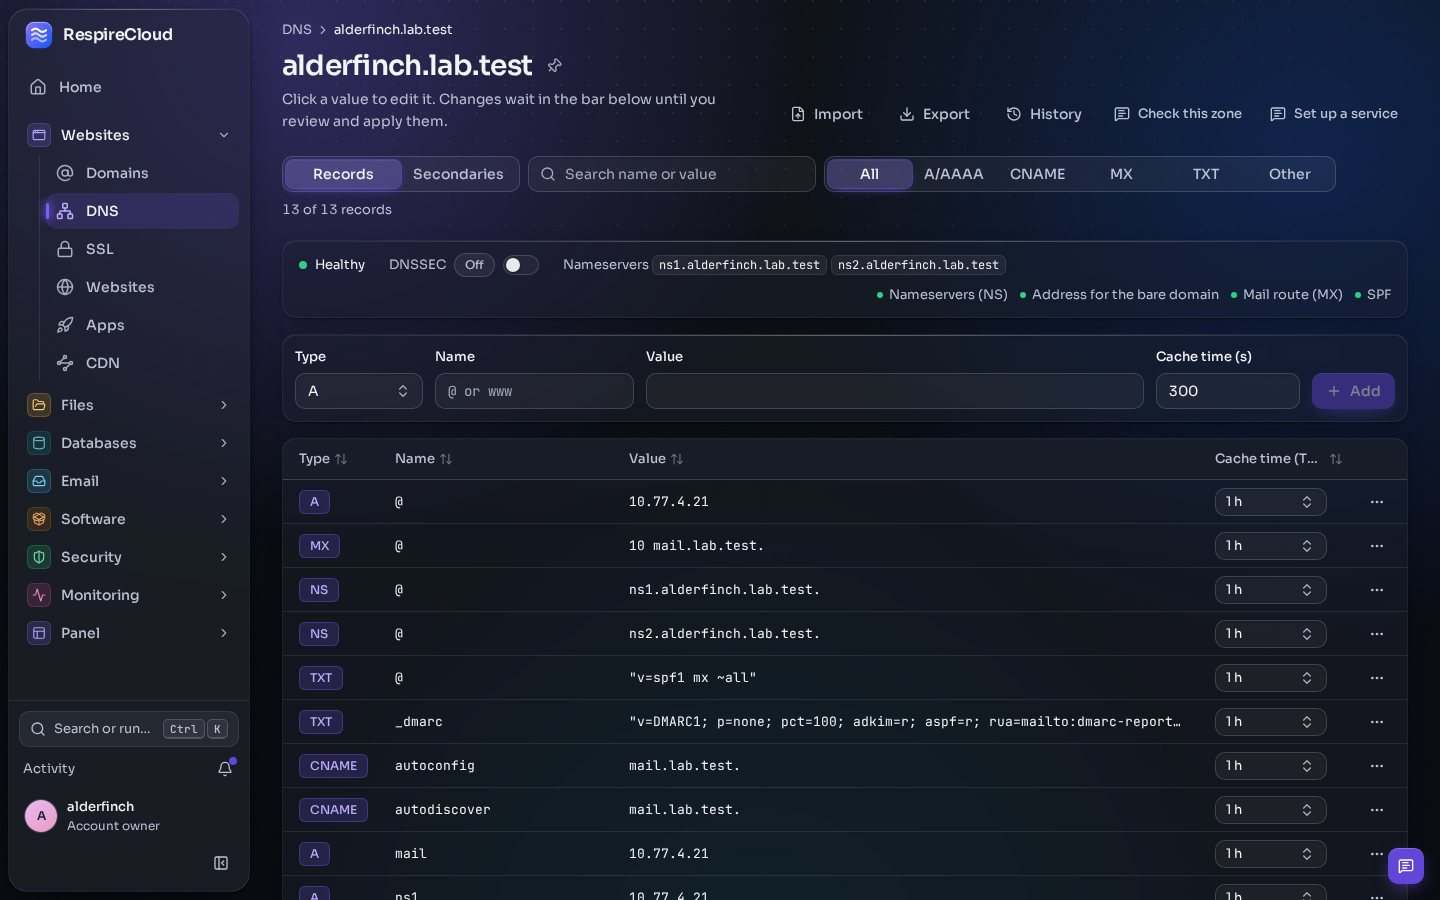
Task: Open row actions for ns1 NS record
Action: (1377, 590)
